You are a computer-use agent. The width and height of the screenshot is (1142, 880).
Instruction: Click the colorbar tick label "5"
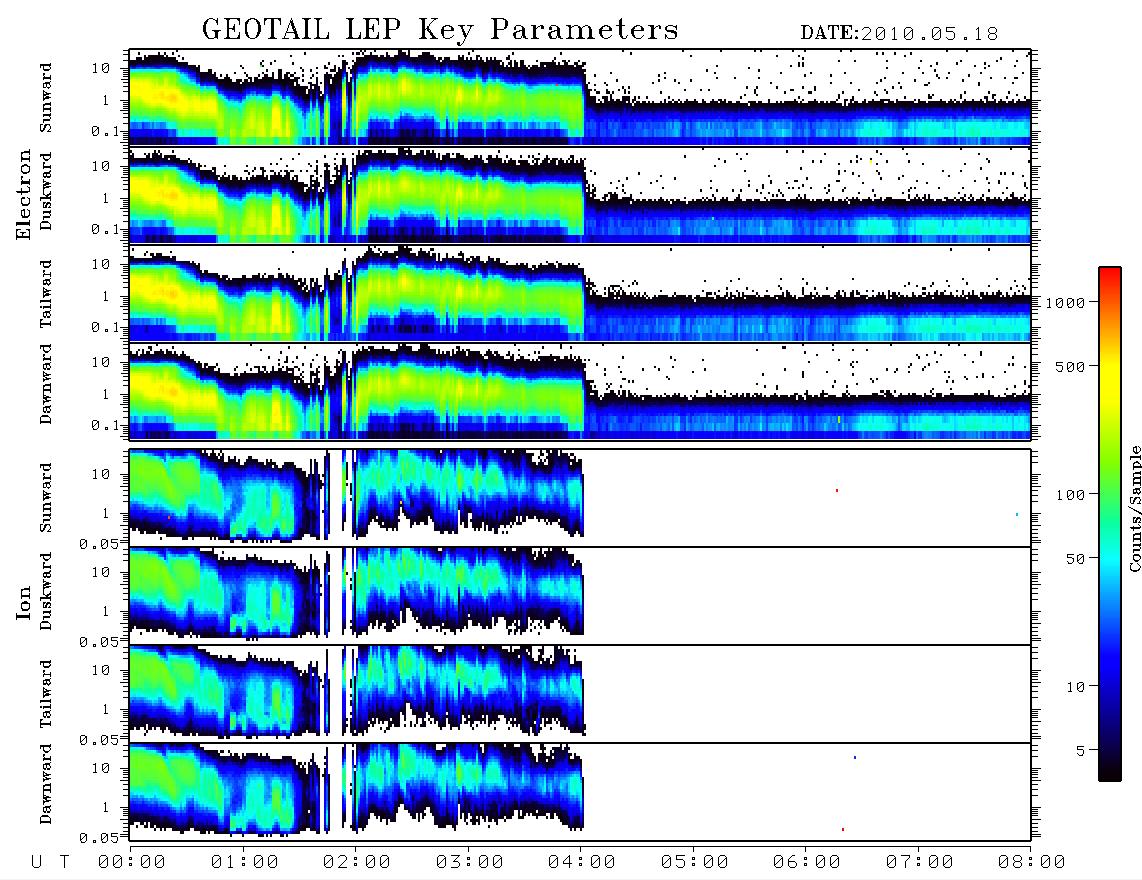click(1081, 751)
